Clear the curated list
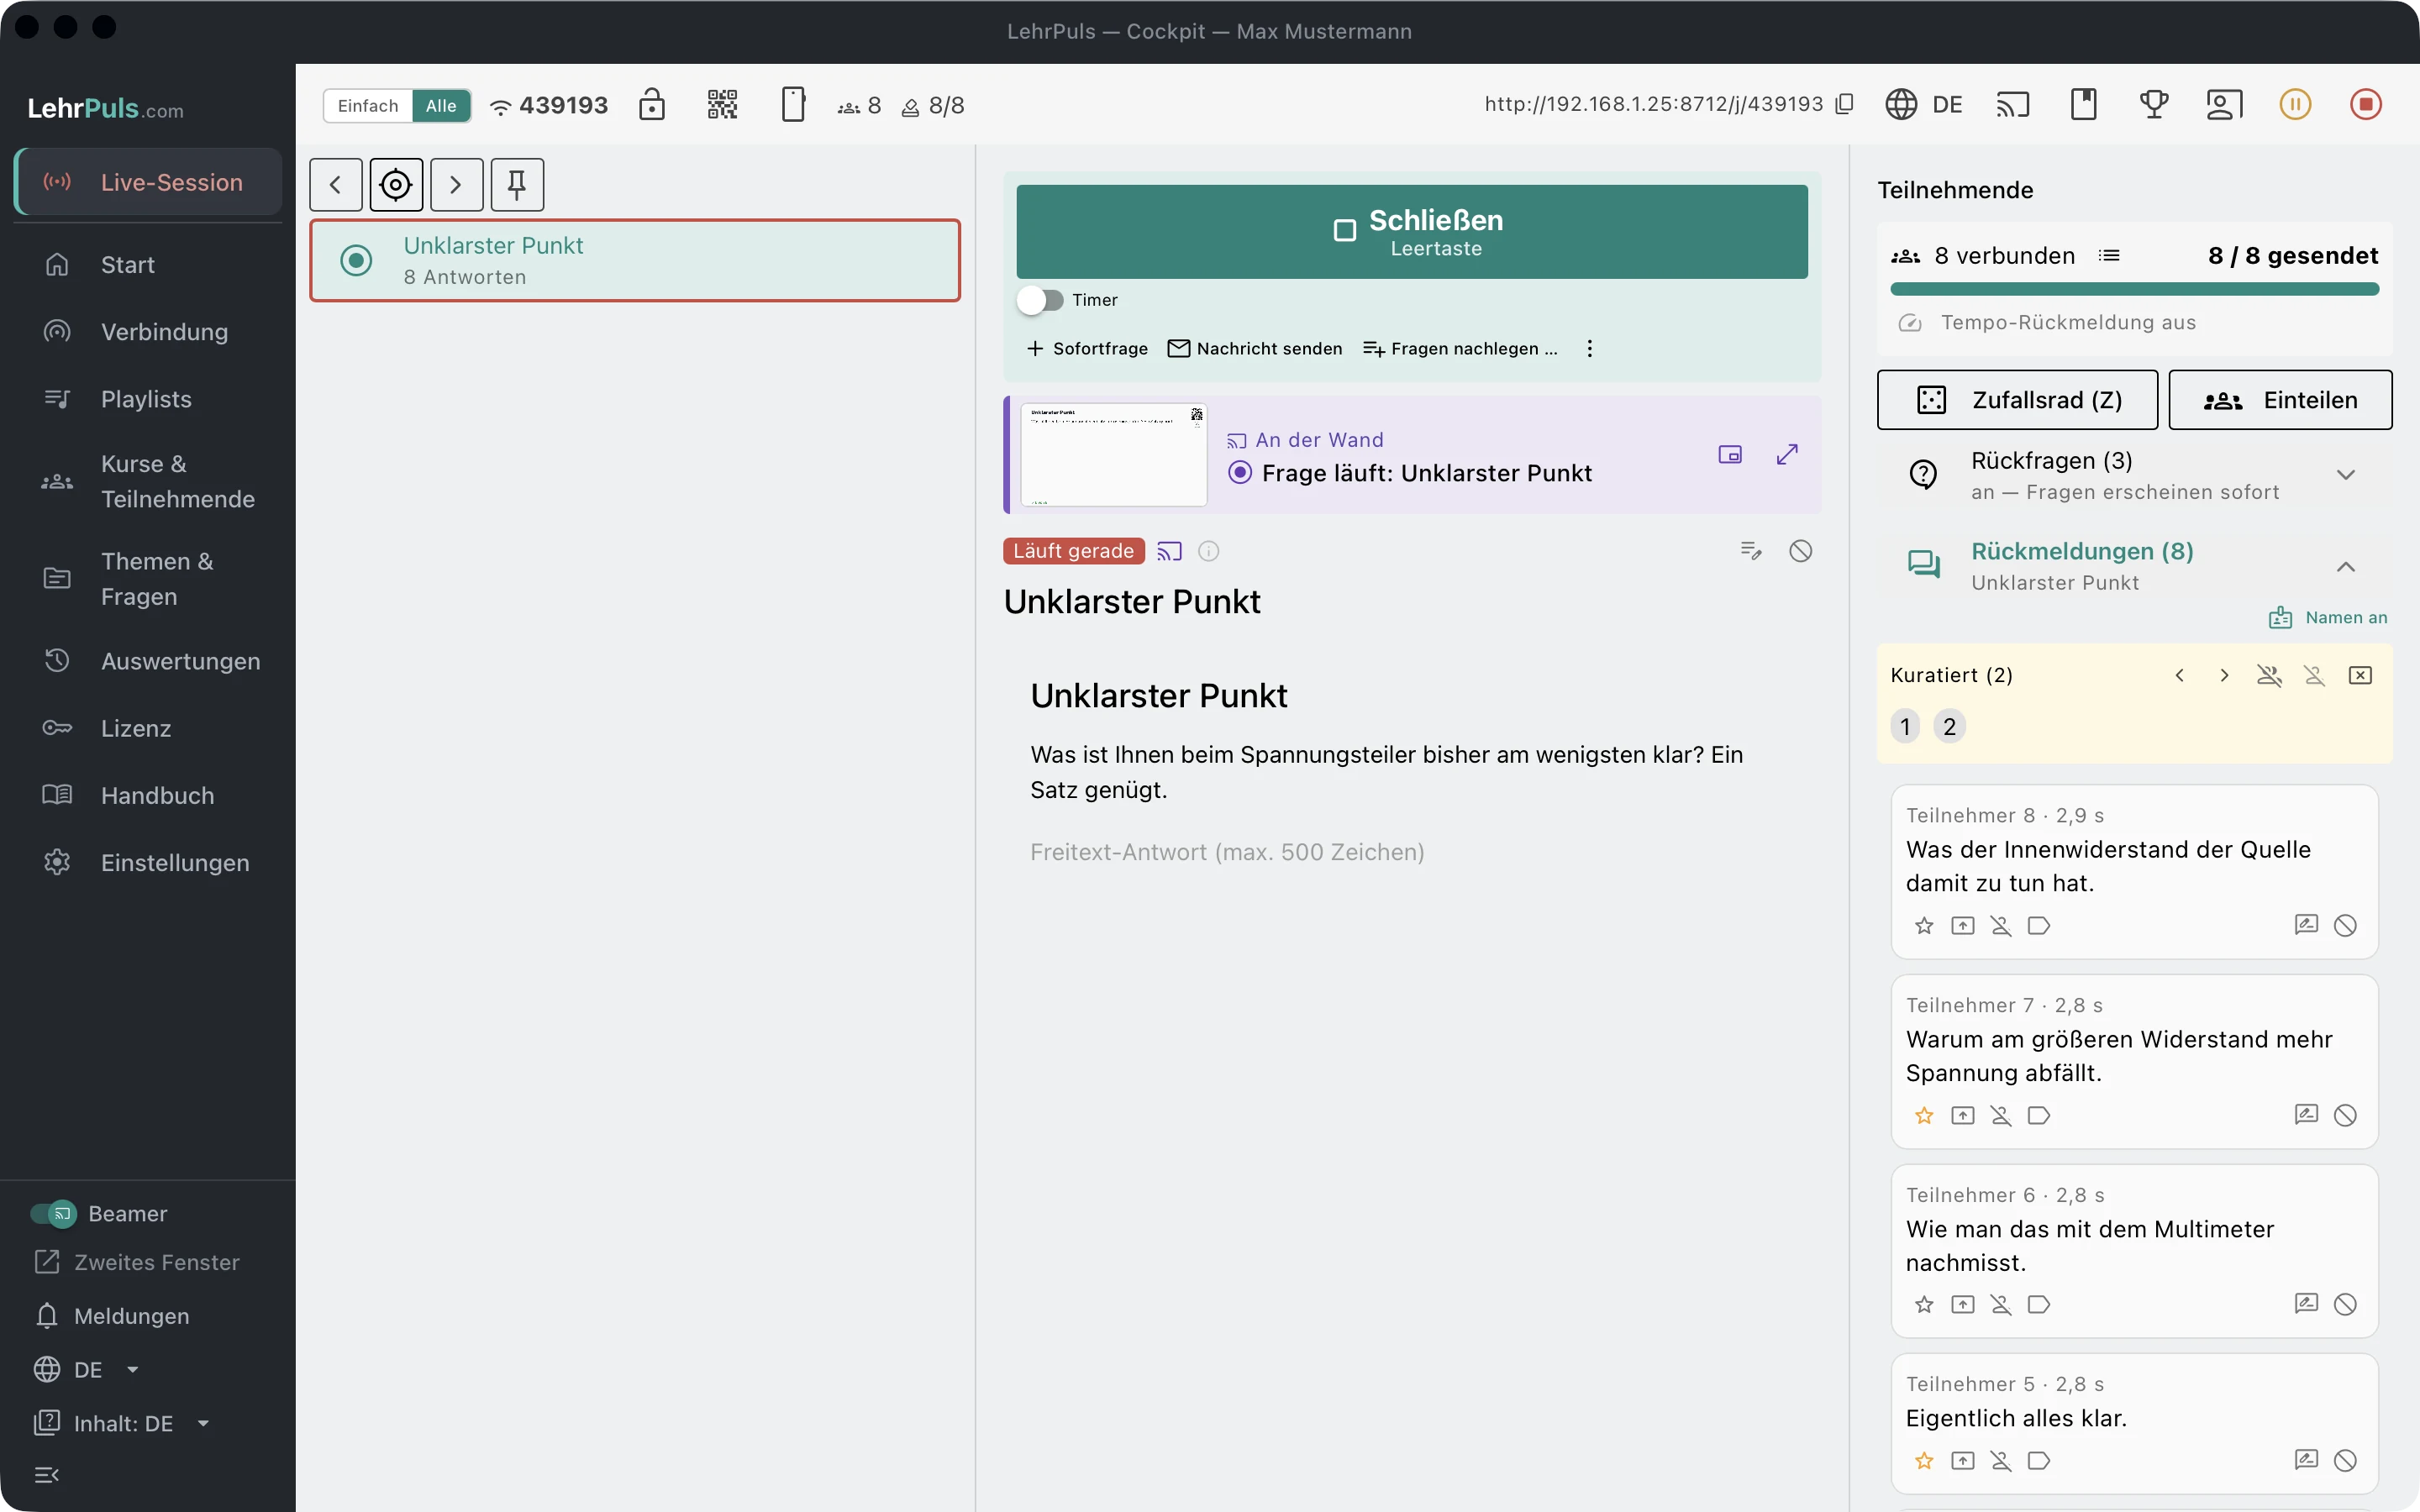This screenshot has height=1512, width=2420. pos(2360,676)
